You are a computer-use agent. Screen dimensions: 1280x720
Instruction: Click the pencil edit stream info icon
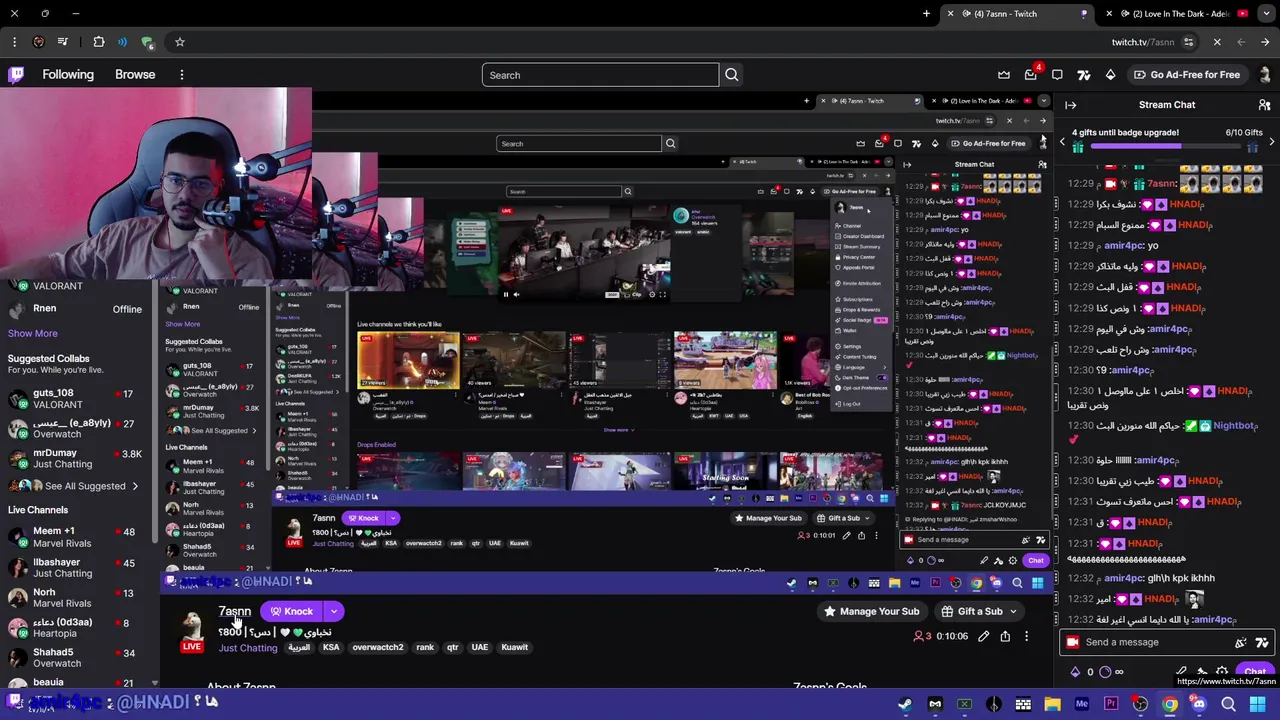(x=984, y=636)
